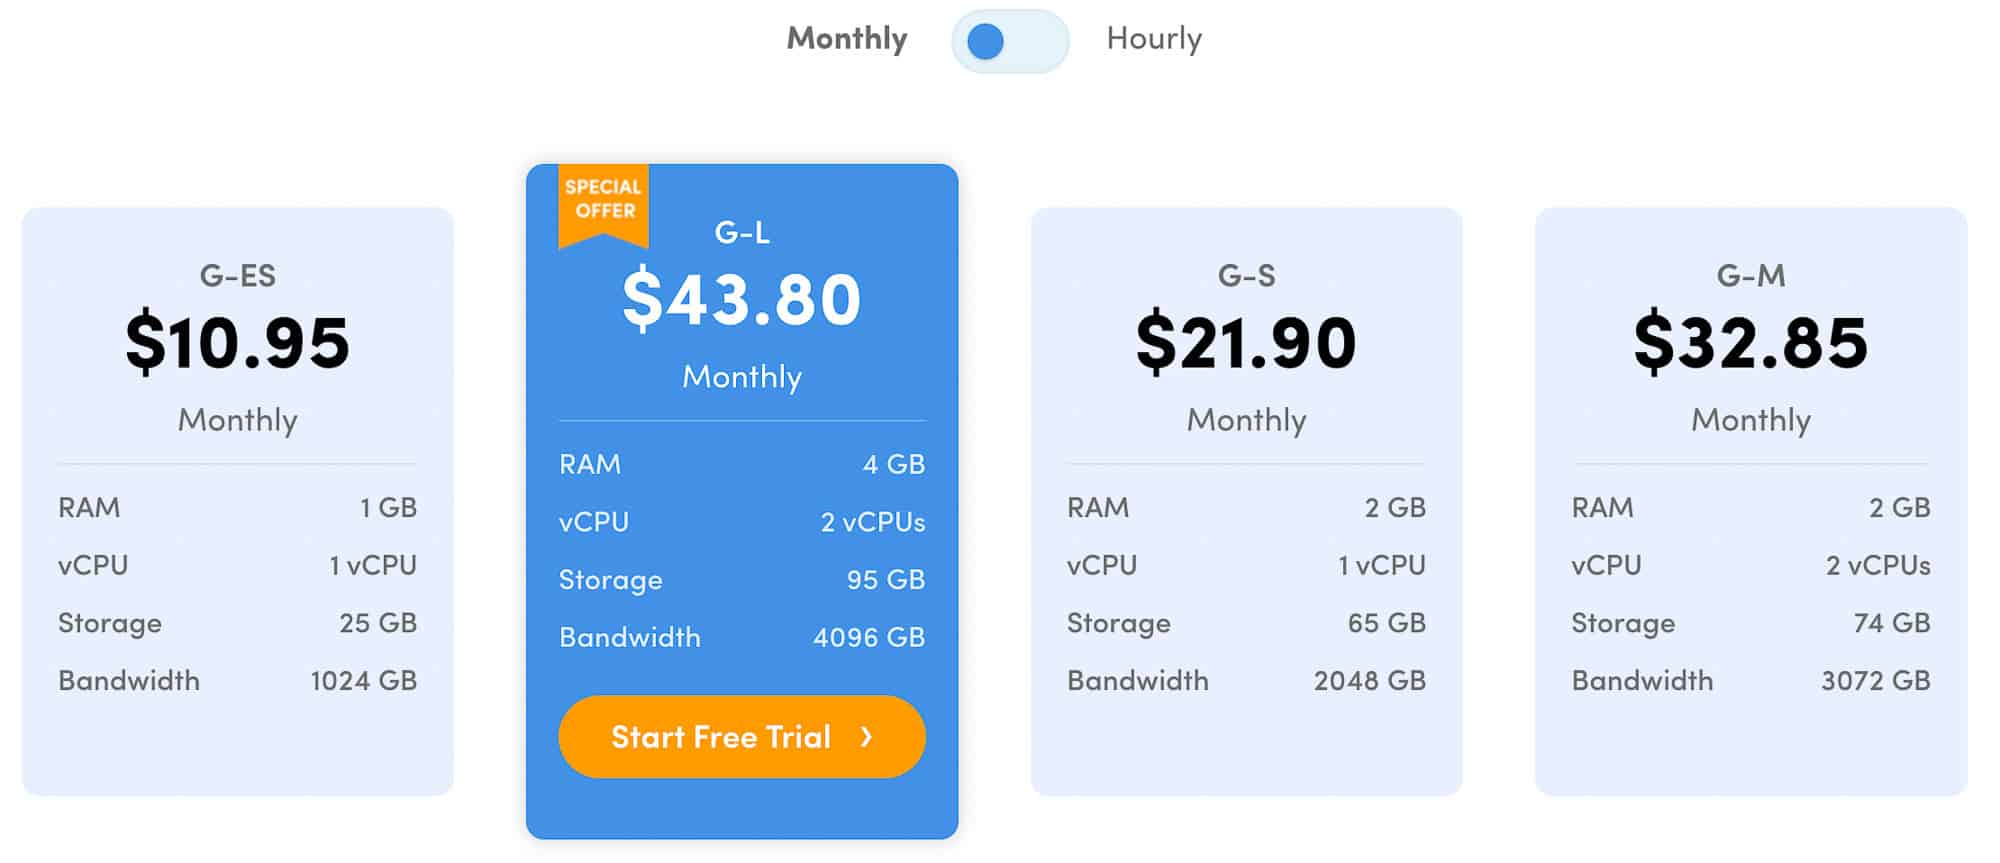This screenshot has height=863, width=2000.
Task: Click the Storage row of the G-ES plan
Action: coord(237,622)
